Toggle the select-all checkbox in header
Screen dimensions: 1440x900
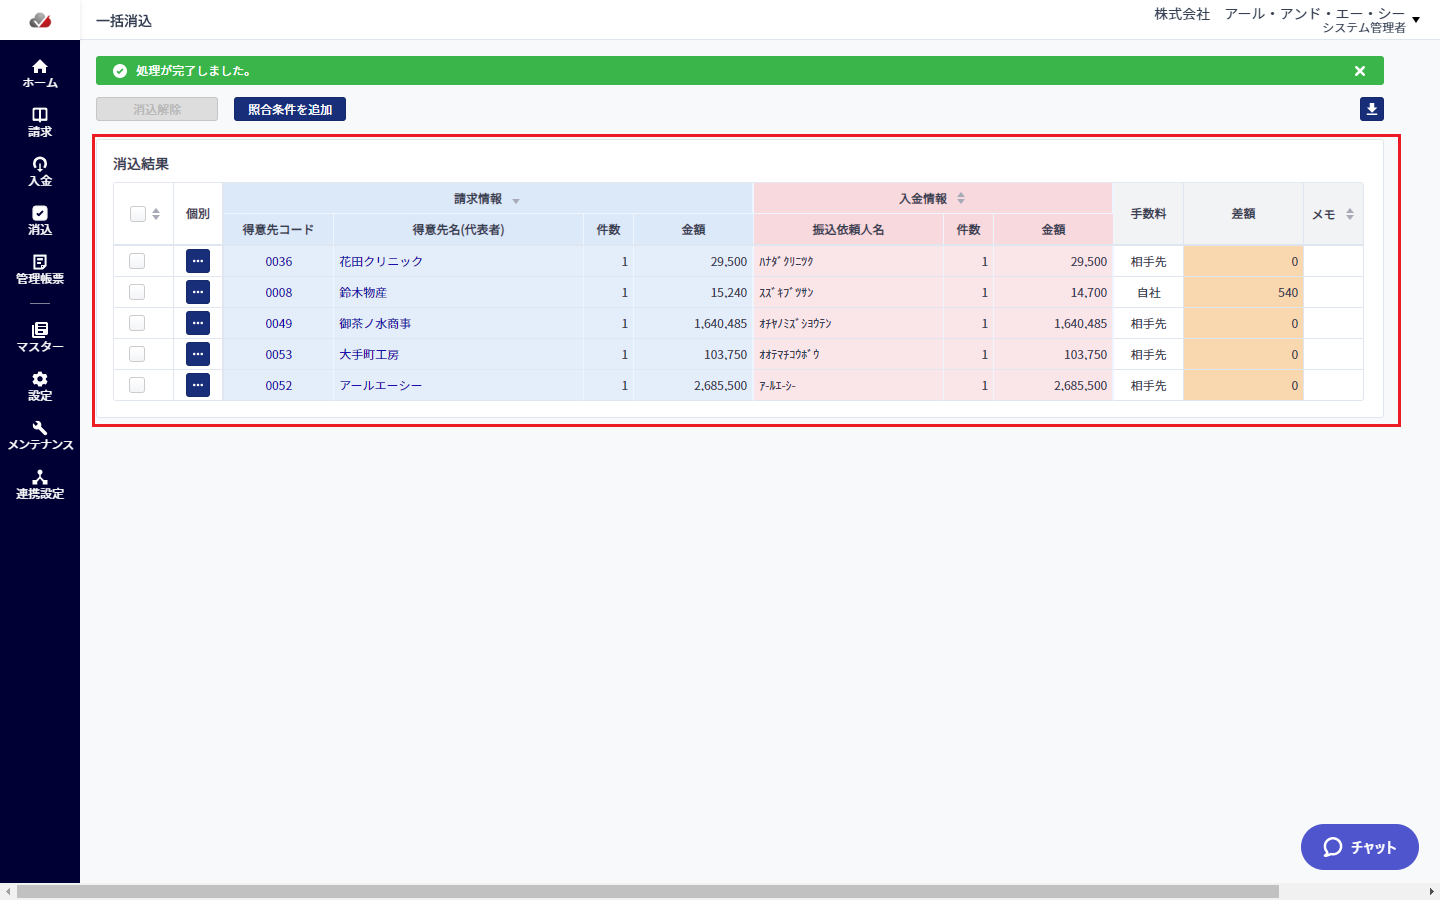click(138, 214)
